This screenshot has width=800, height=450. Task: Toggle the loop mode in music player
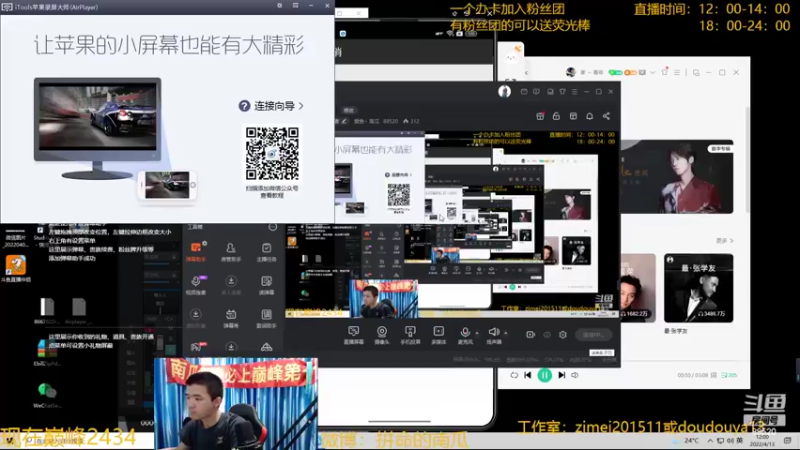514,375
